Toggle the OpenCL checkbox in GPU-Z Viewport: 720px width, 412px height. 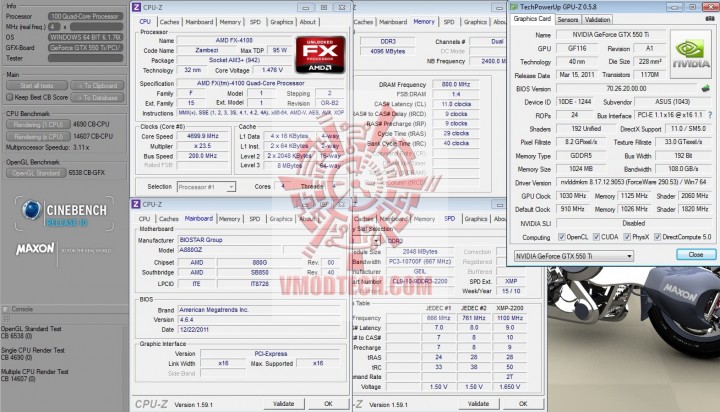(561, 237)
